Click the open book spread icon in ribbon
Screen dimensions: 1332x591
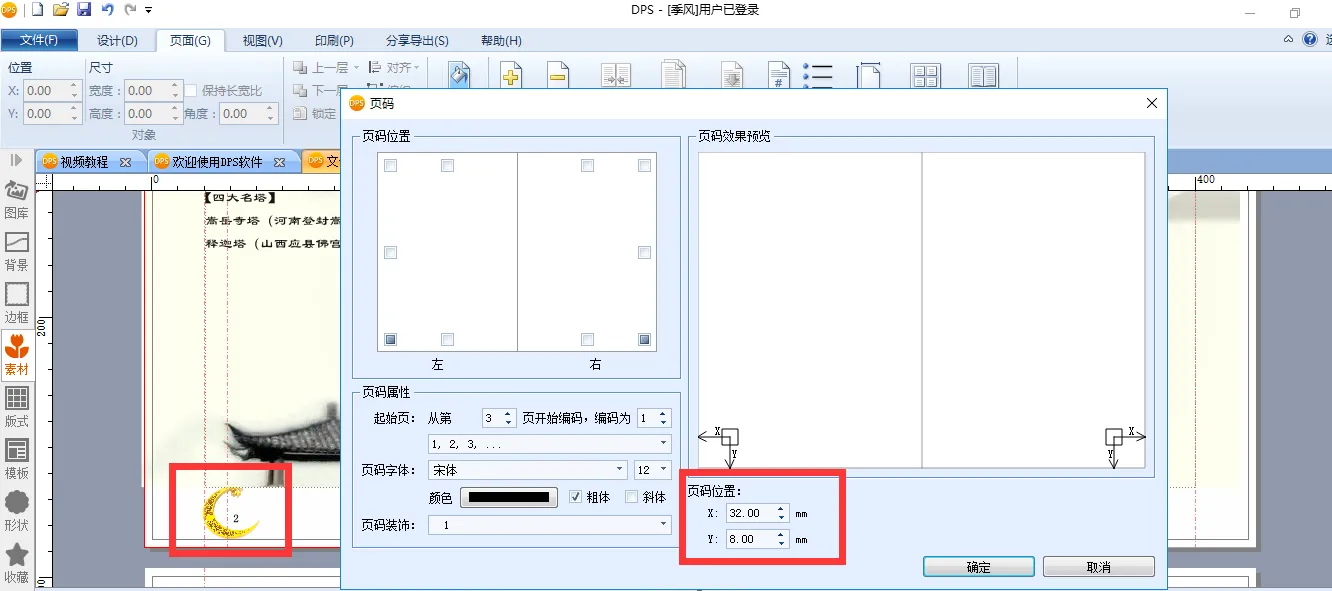tap(983, 77)
